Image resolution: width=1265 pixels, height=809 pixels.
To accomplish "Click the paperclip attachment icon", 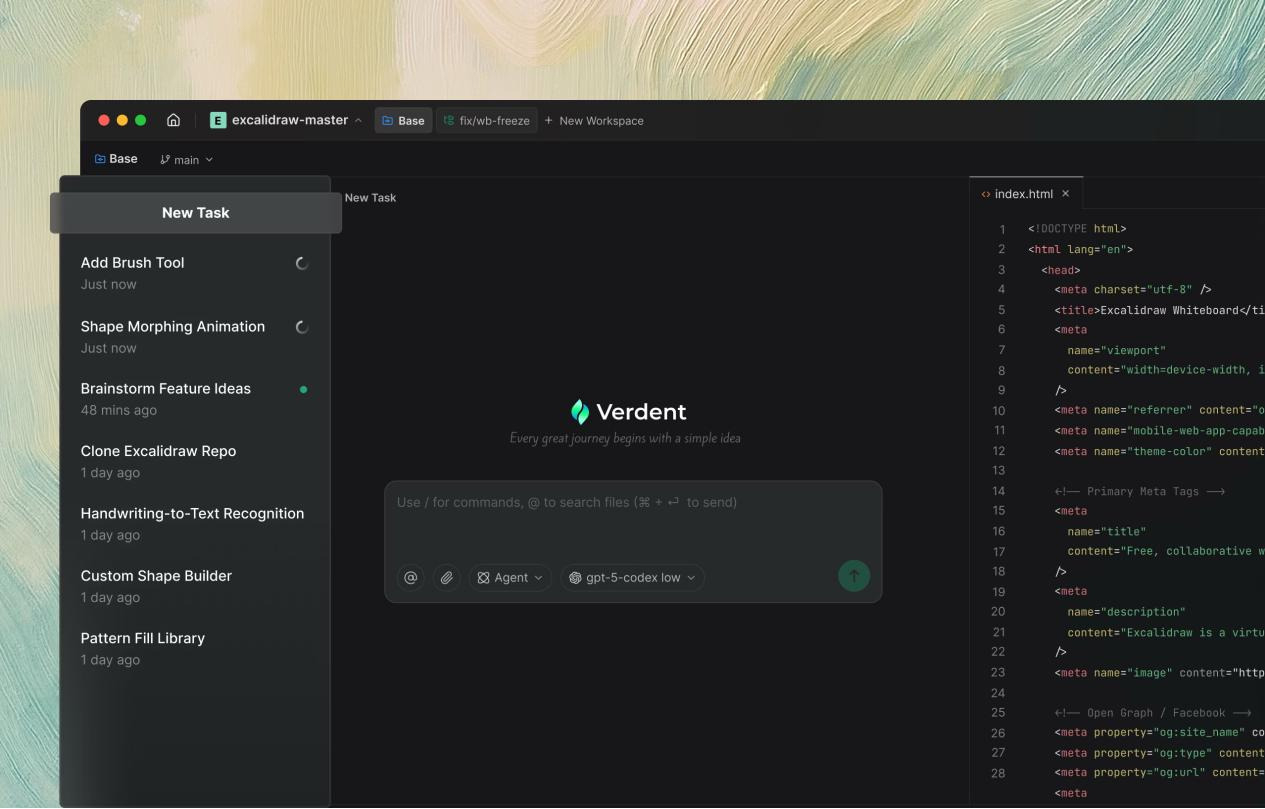I will tap(446, 577).
